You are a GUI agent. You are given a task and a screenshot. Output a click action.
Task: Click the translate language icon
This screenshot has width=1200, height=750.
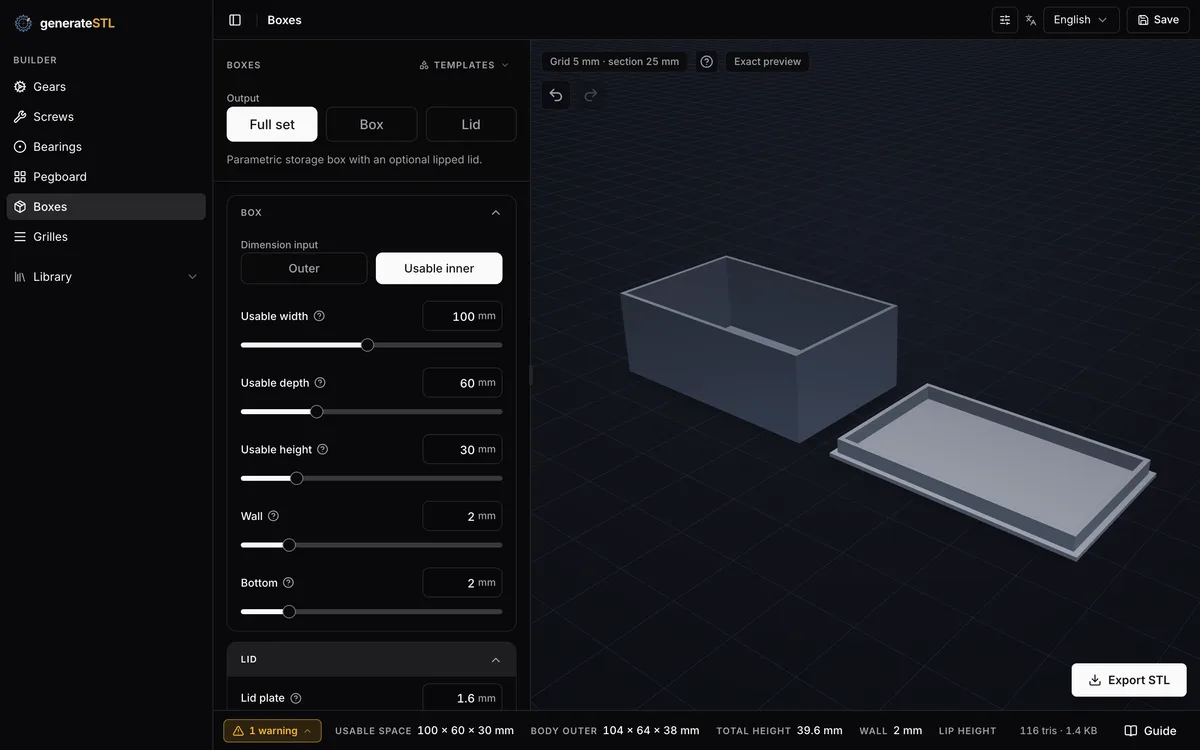(1031, 20)
